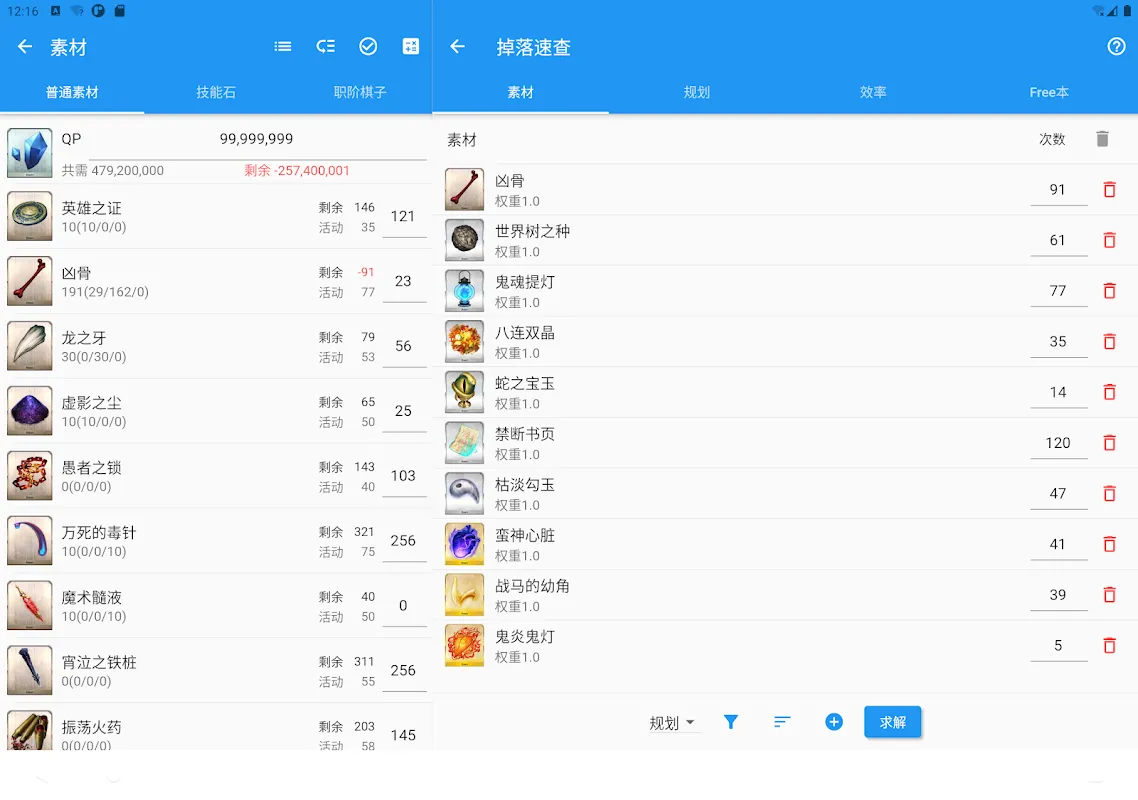1138x800 pixels.
Task: Edit the count field for 鬼魂提灯
Action: (1058, 291)
